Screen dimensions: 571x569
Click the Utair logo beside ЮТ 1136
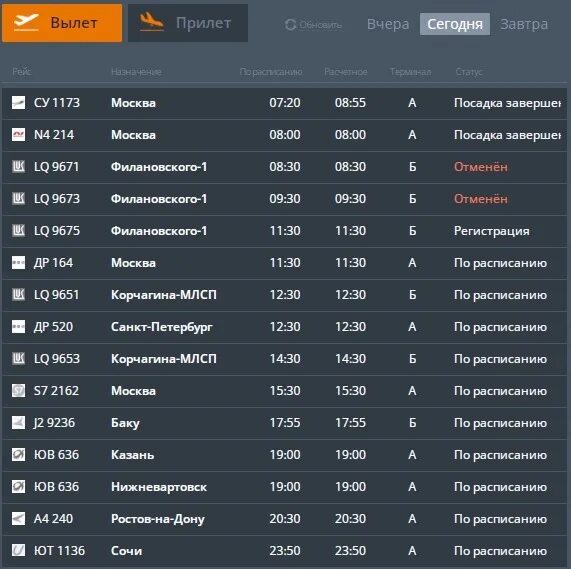[x=18, y=550]
